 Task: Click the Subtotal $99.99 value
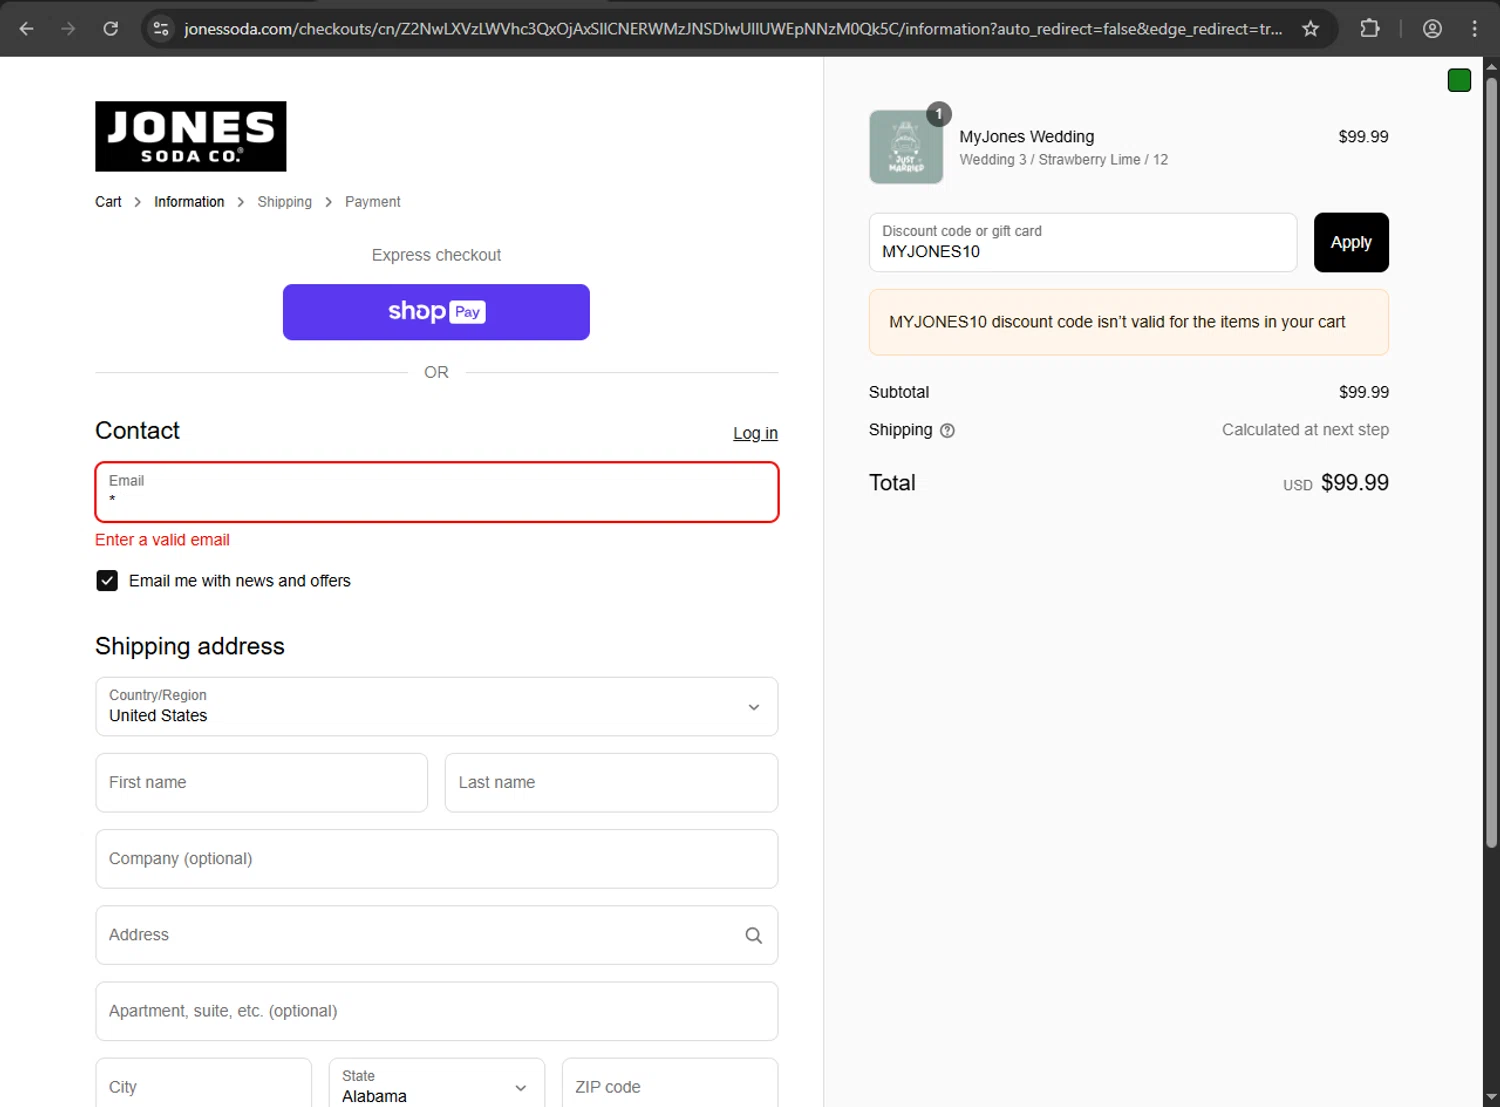pos(1364,393)
